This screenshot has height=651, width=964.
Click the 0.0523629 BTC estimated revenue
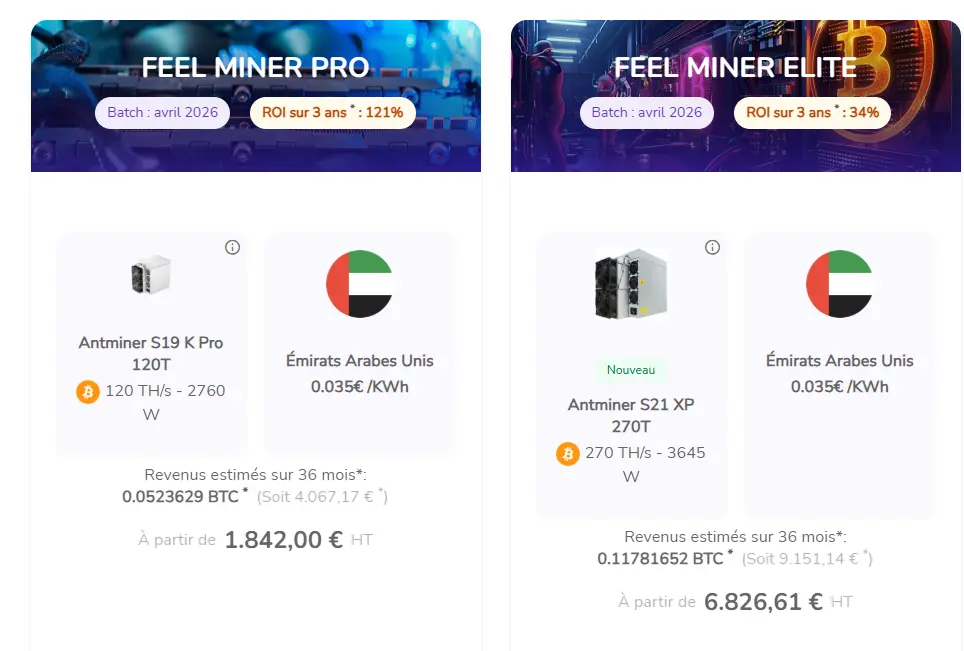(181, 496)
